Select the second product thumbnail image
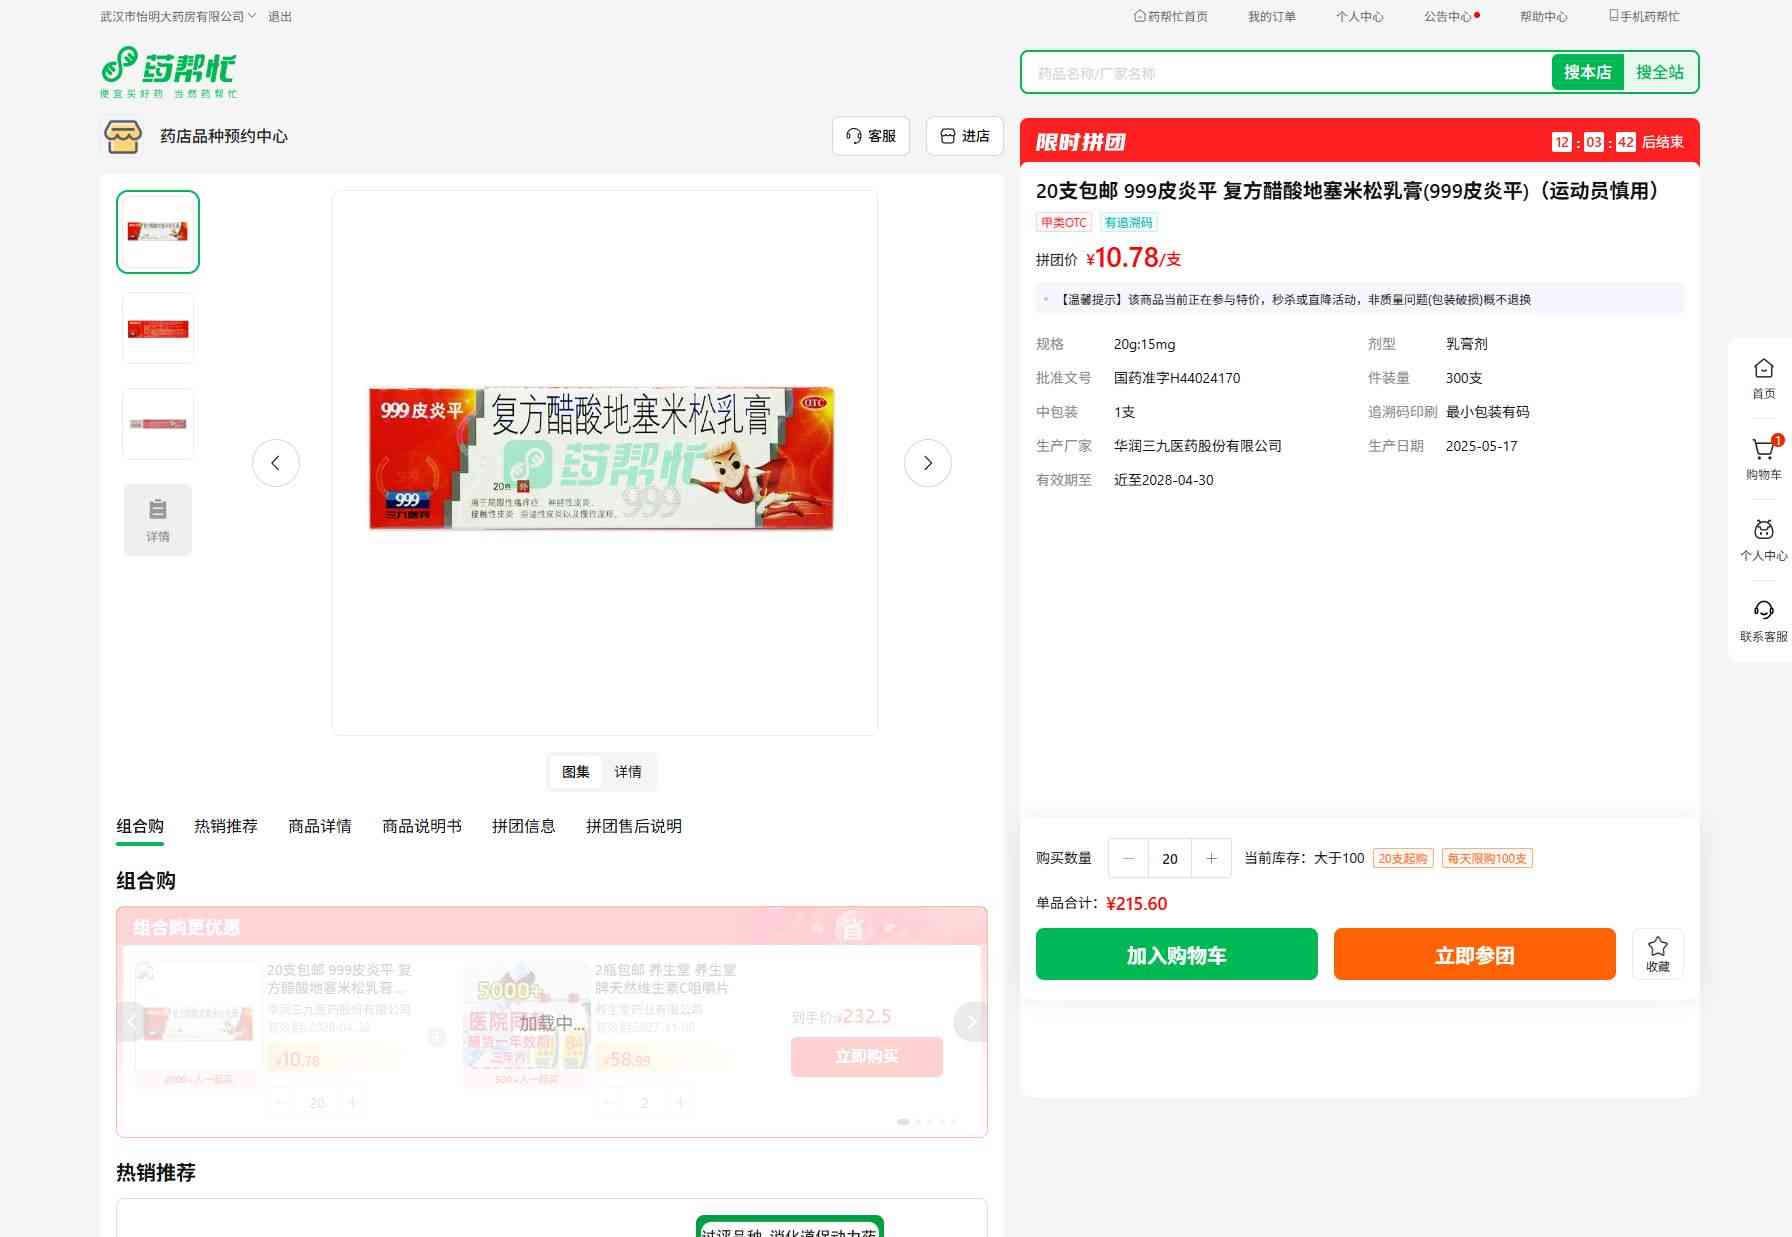The height and width of the screenshot is (1237, 1792). click(158, 328)
